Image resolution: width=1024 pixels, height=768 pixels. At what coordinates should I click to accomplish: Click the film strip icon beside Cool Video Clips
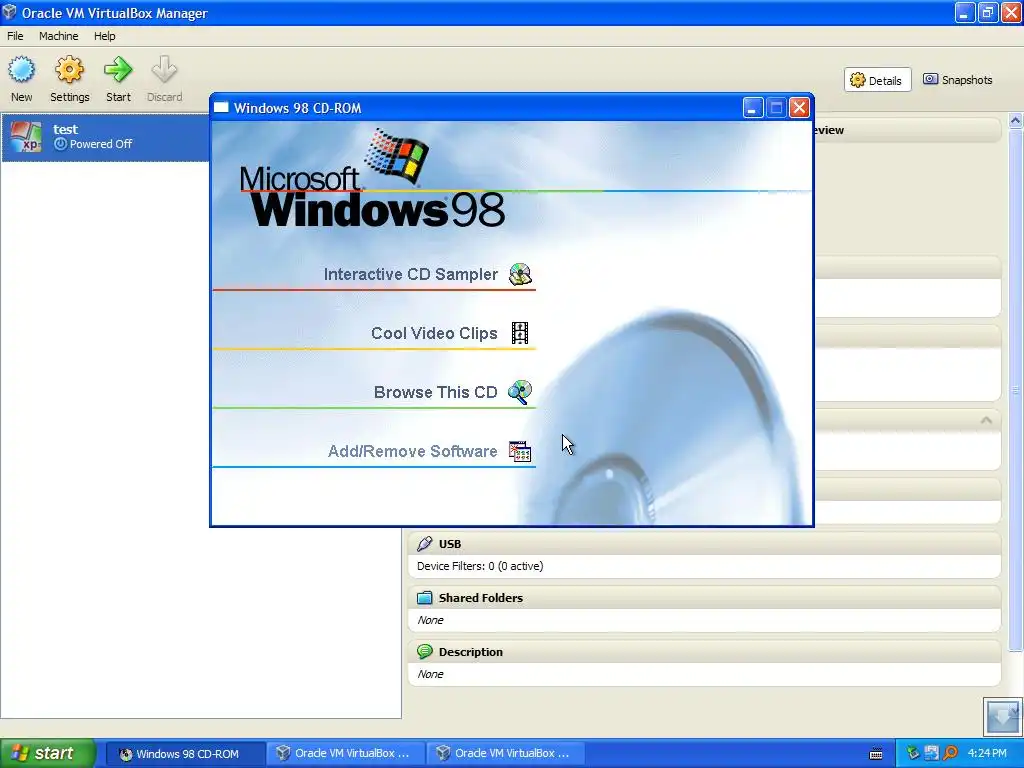520,333
